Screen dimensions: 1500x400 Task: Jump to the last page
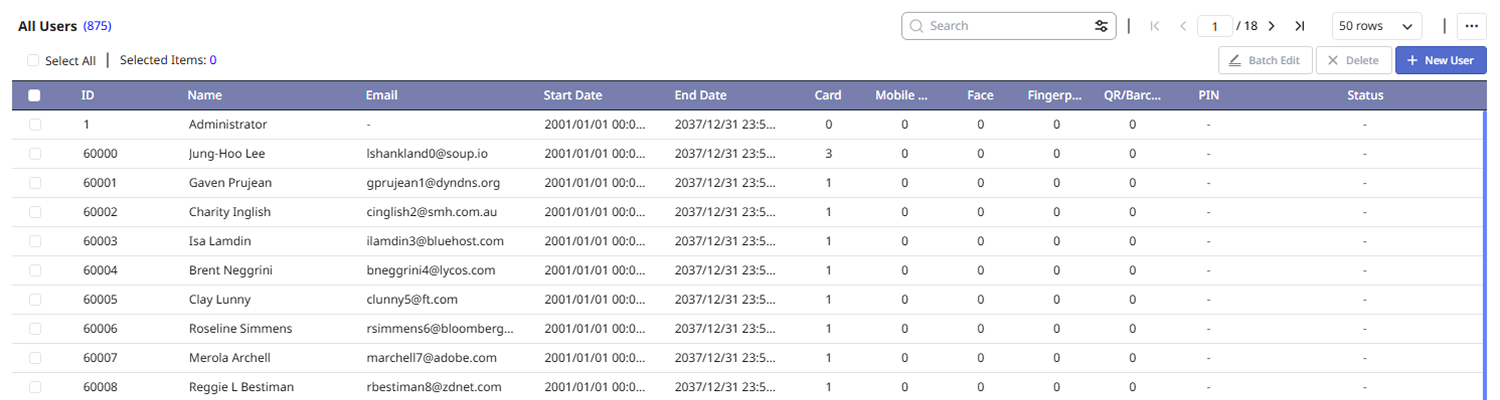1299,26
